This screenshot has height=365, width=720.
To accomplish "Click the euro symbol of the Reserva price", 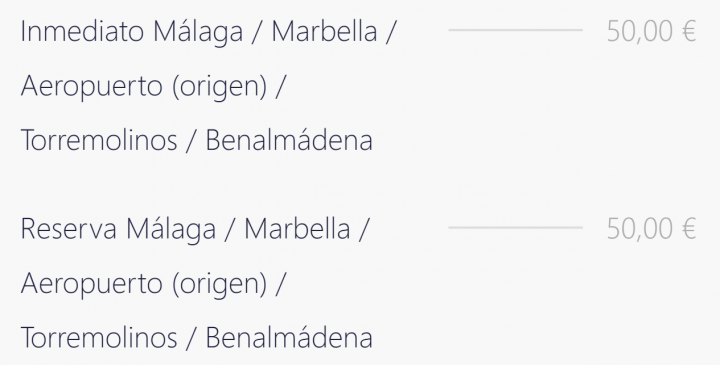I will pyautogui.click(x=689, y=229).
